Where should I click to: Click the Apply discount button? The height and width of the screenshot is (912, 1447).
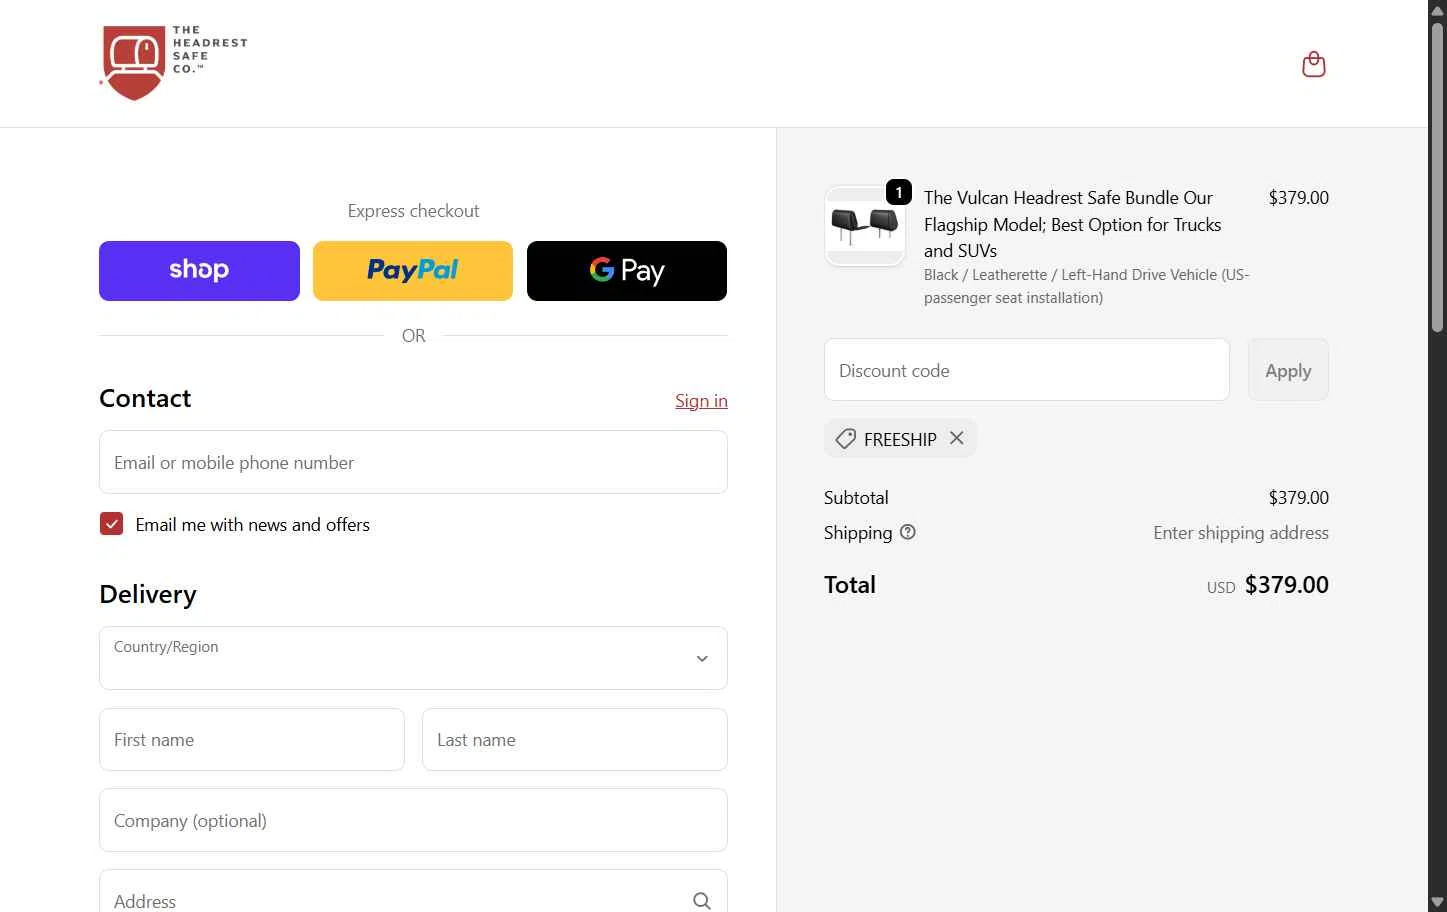pos(1288,370)
